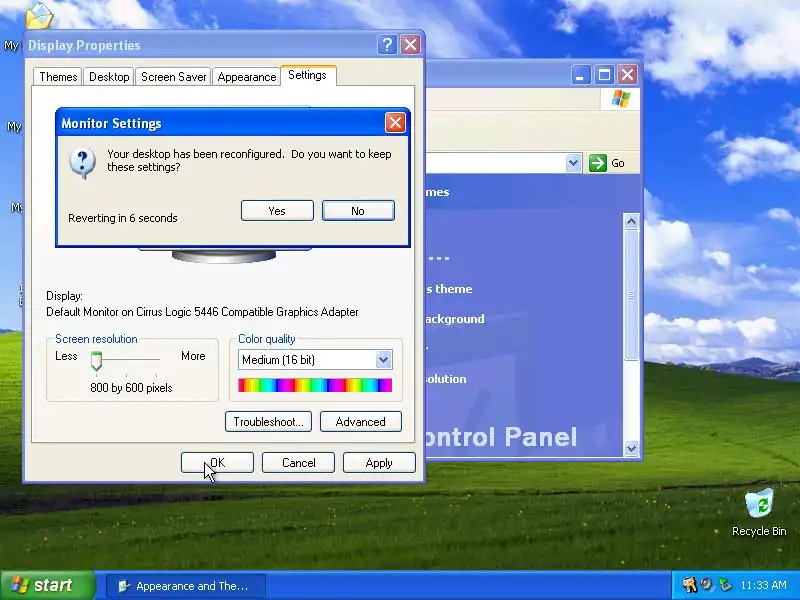The image size is (800, 600).
Task: Maximize the Control Panel window
Action: pyautogui.click(x=605, y=75)
